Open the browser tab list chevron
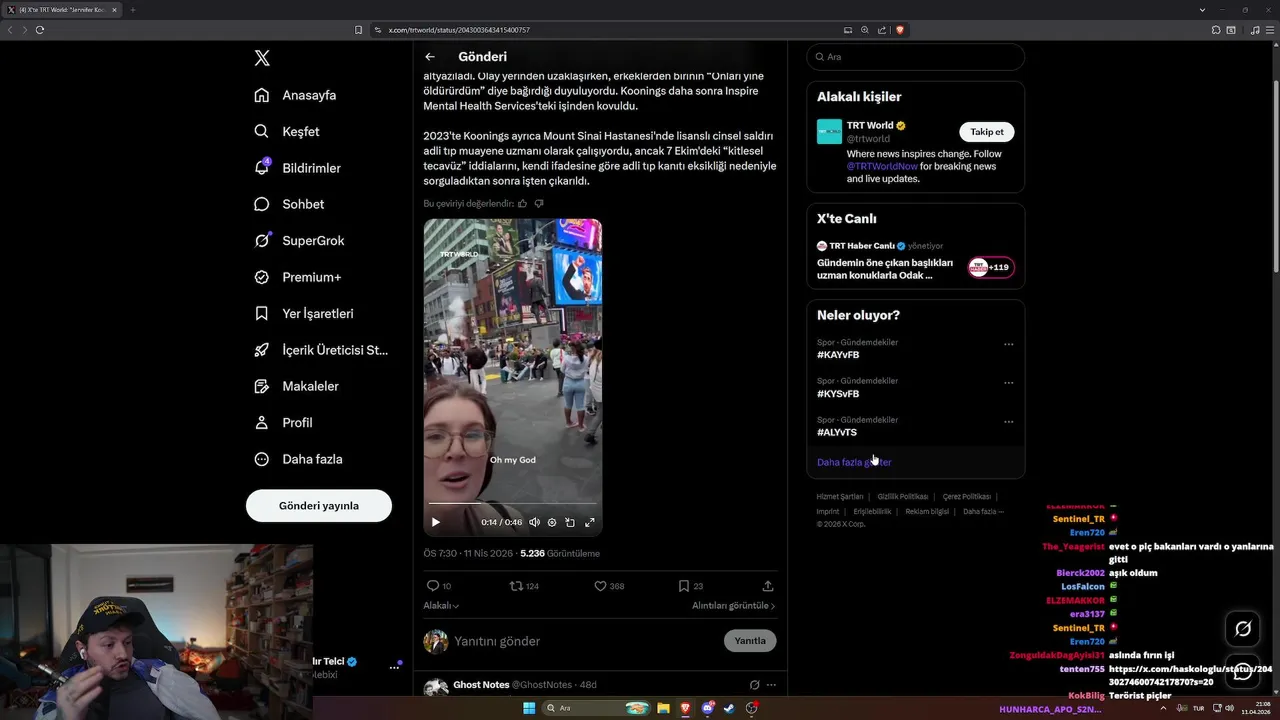The height and width of the screenshot is (720, 1280). pos(1202,9)
